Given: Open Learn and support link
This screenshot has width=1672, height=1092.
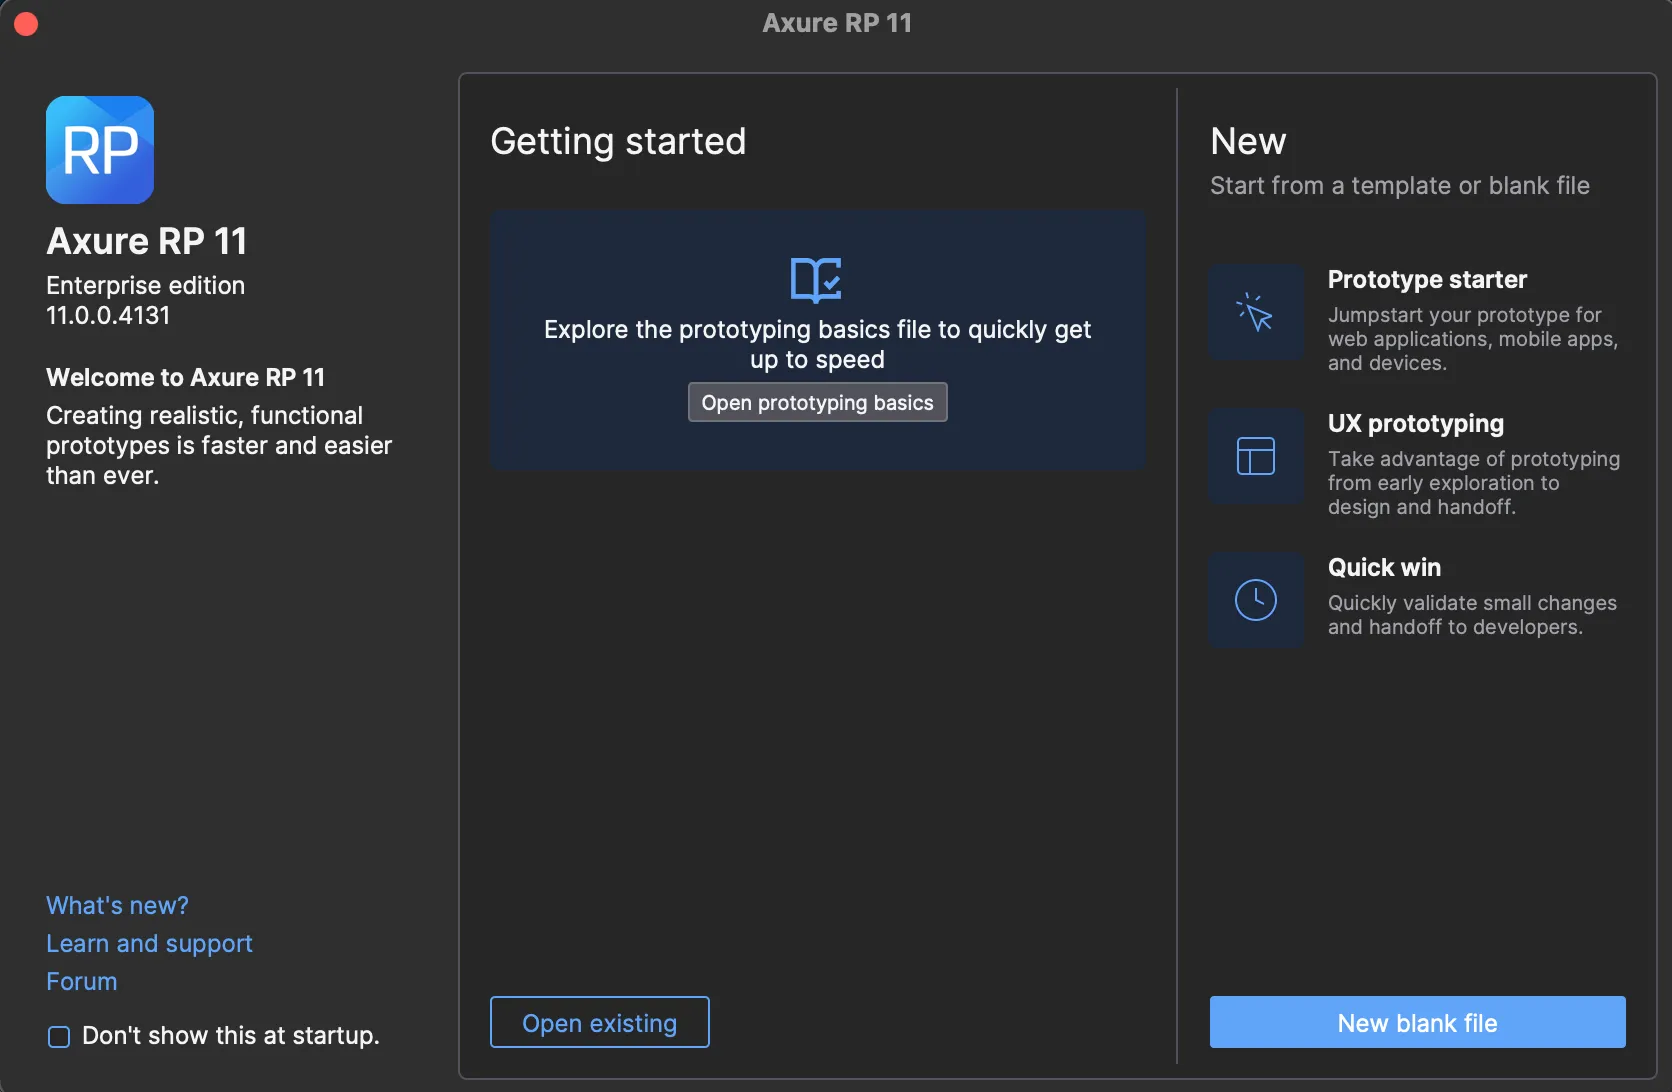Looking at the screenshot, I should [x=149, y=943].
